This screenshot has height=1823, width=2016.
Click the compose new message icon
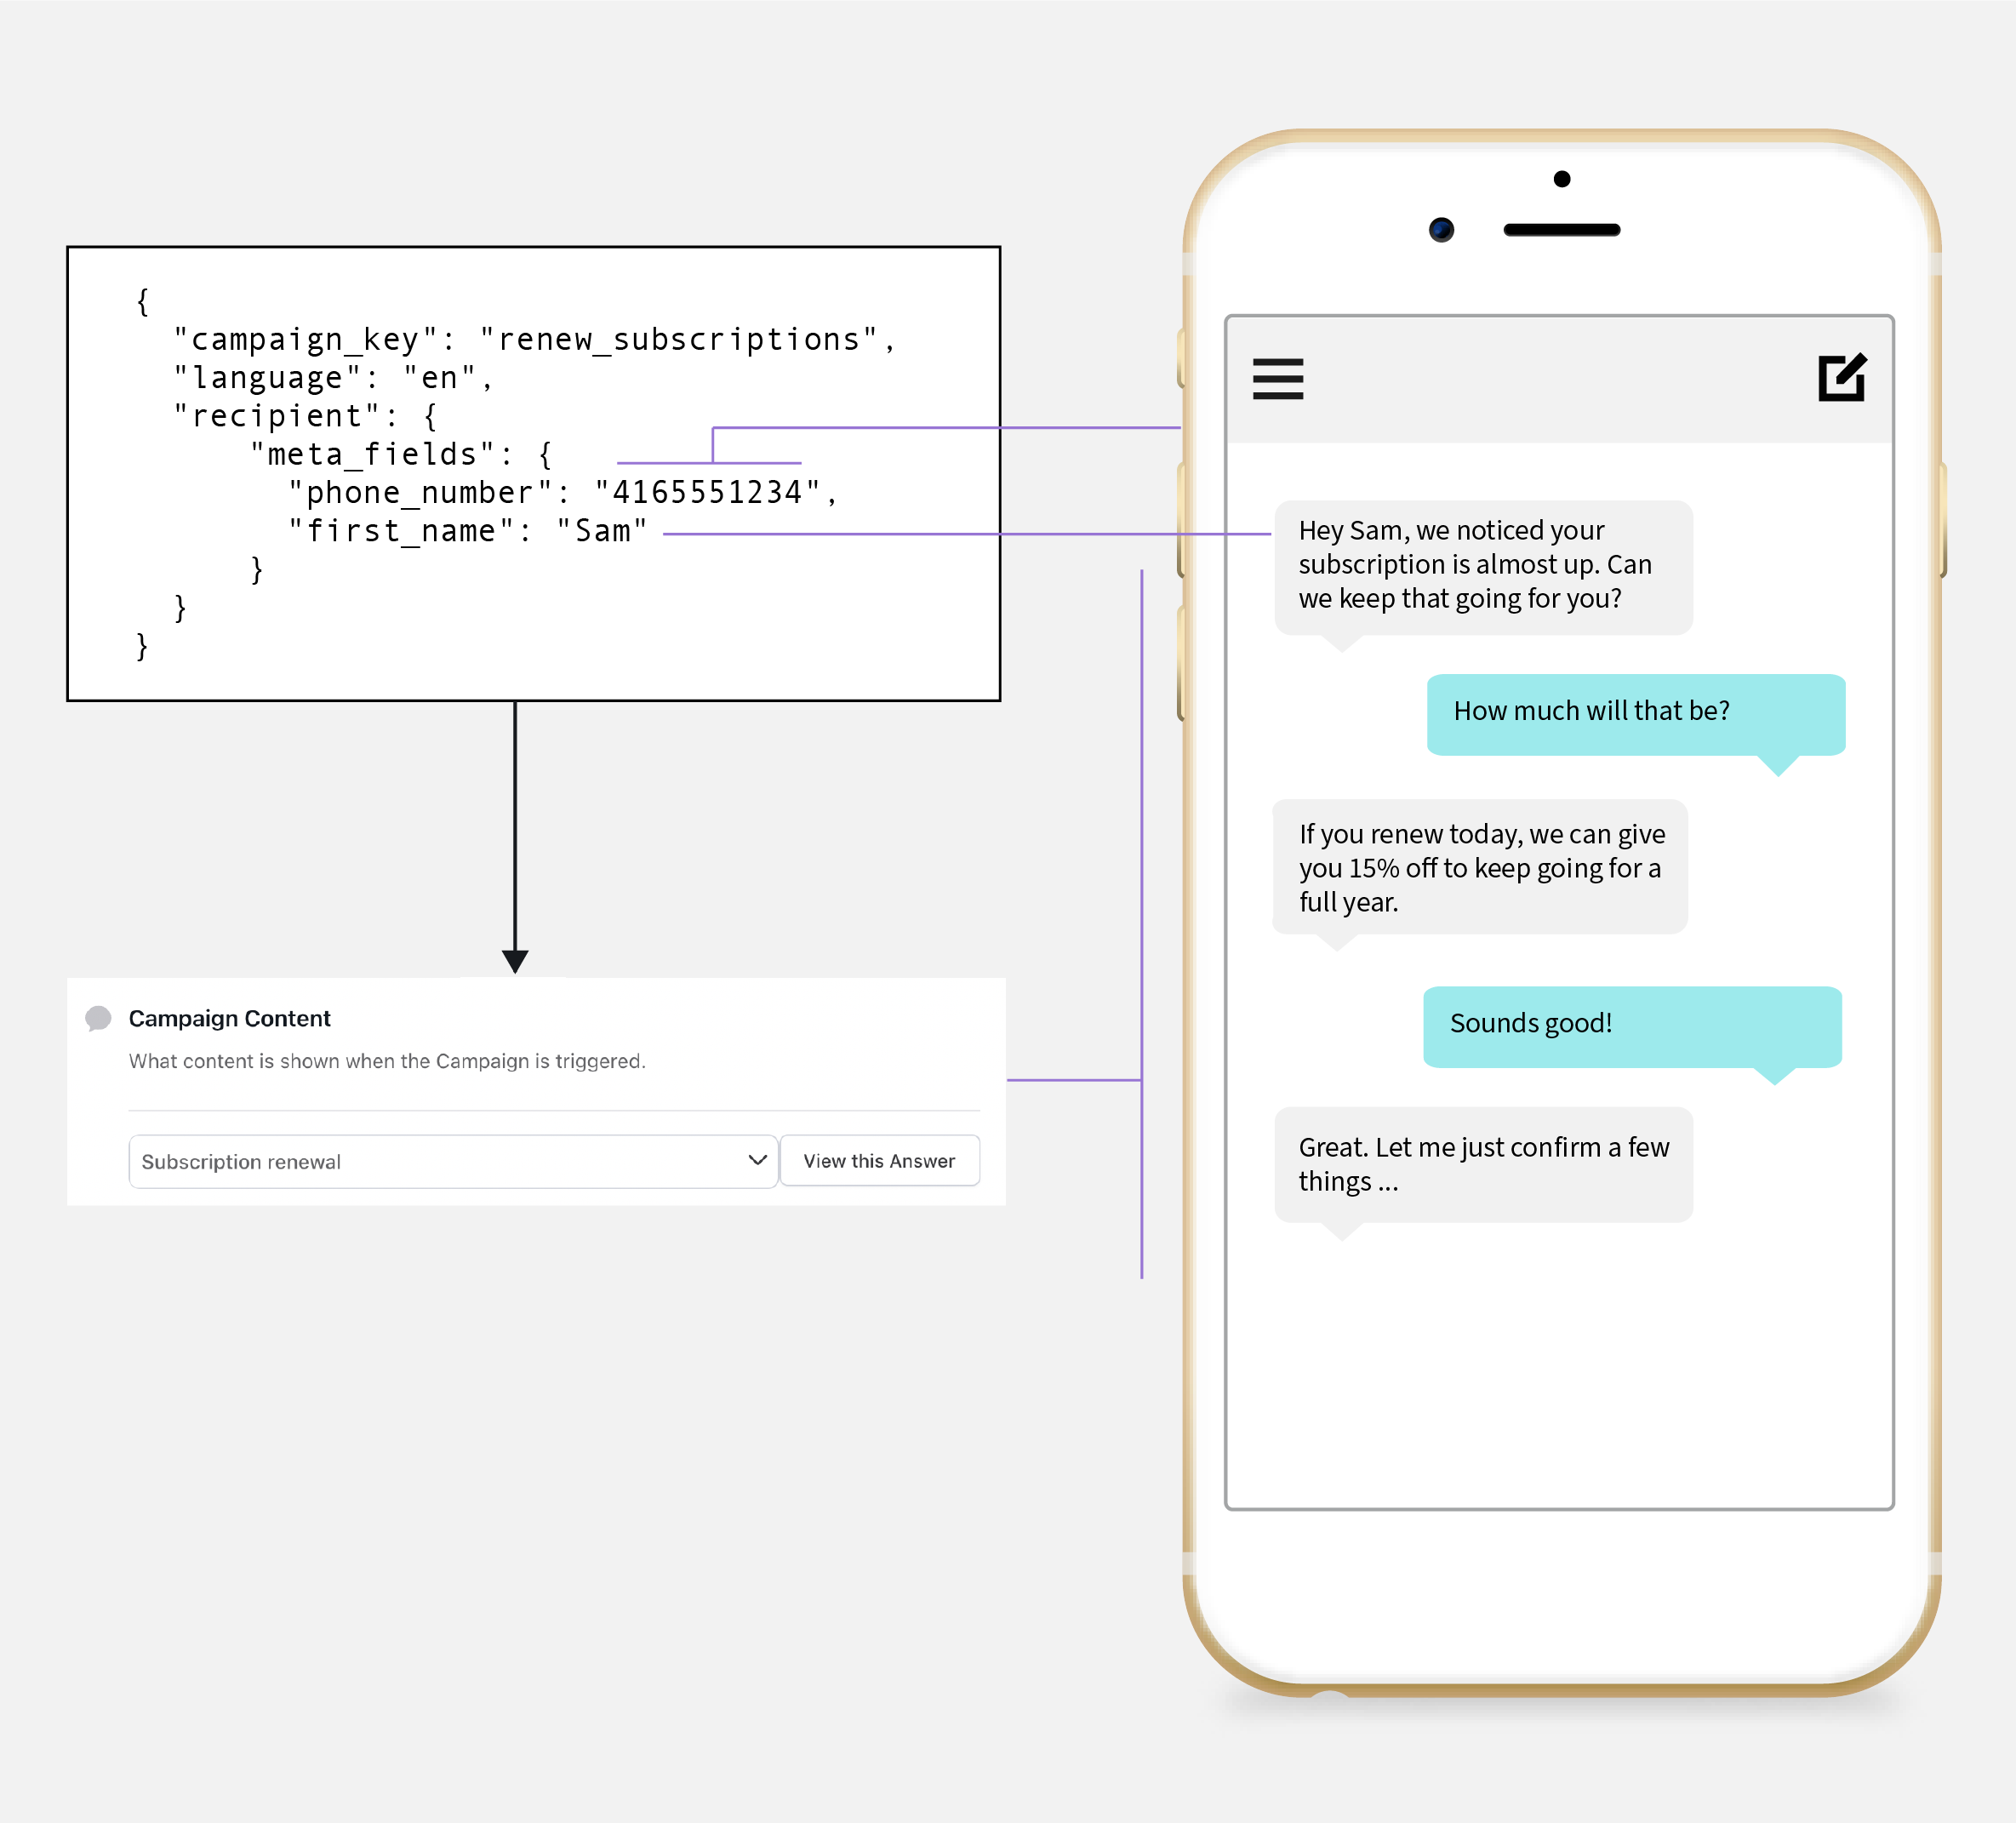1841,378
